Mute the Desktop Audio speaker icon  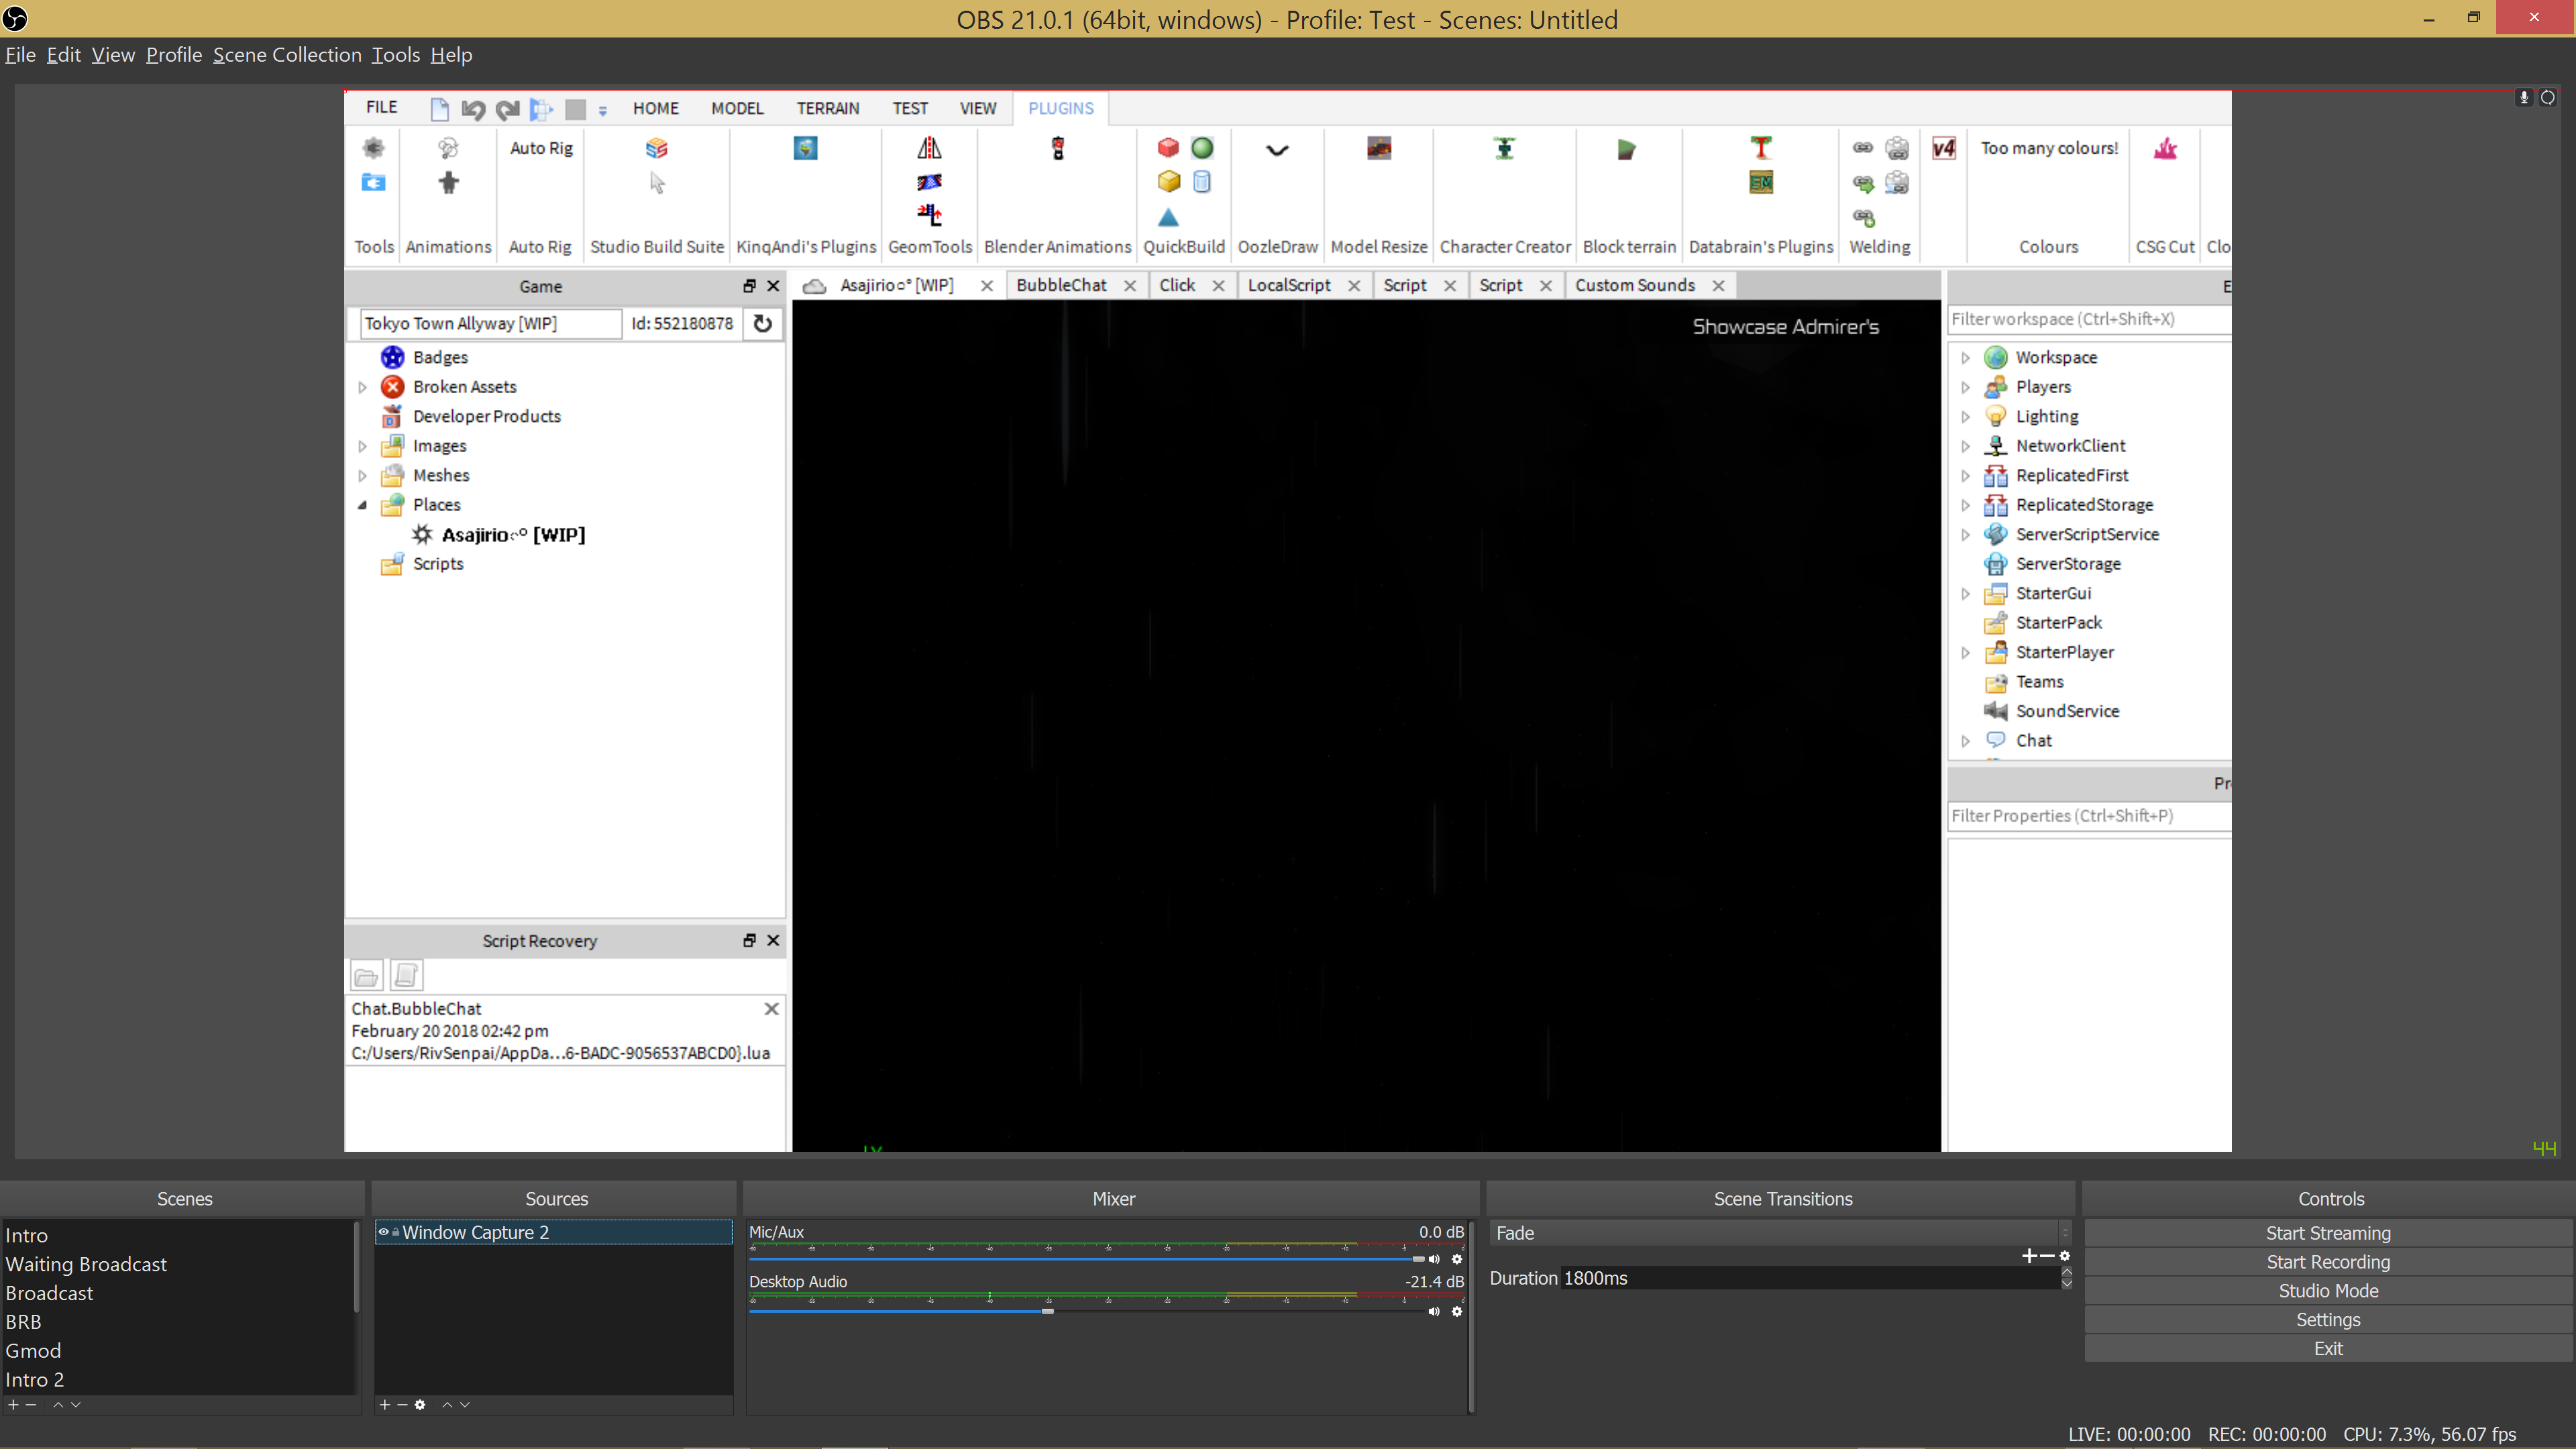(1434, 1311)
